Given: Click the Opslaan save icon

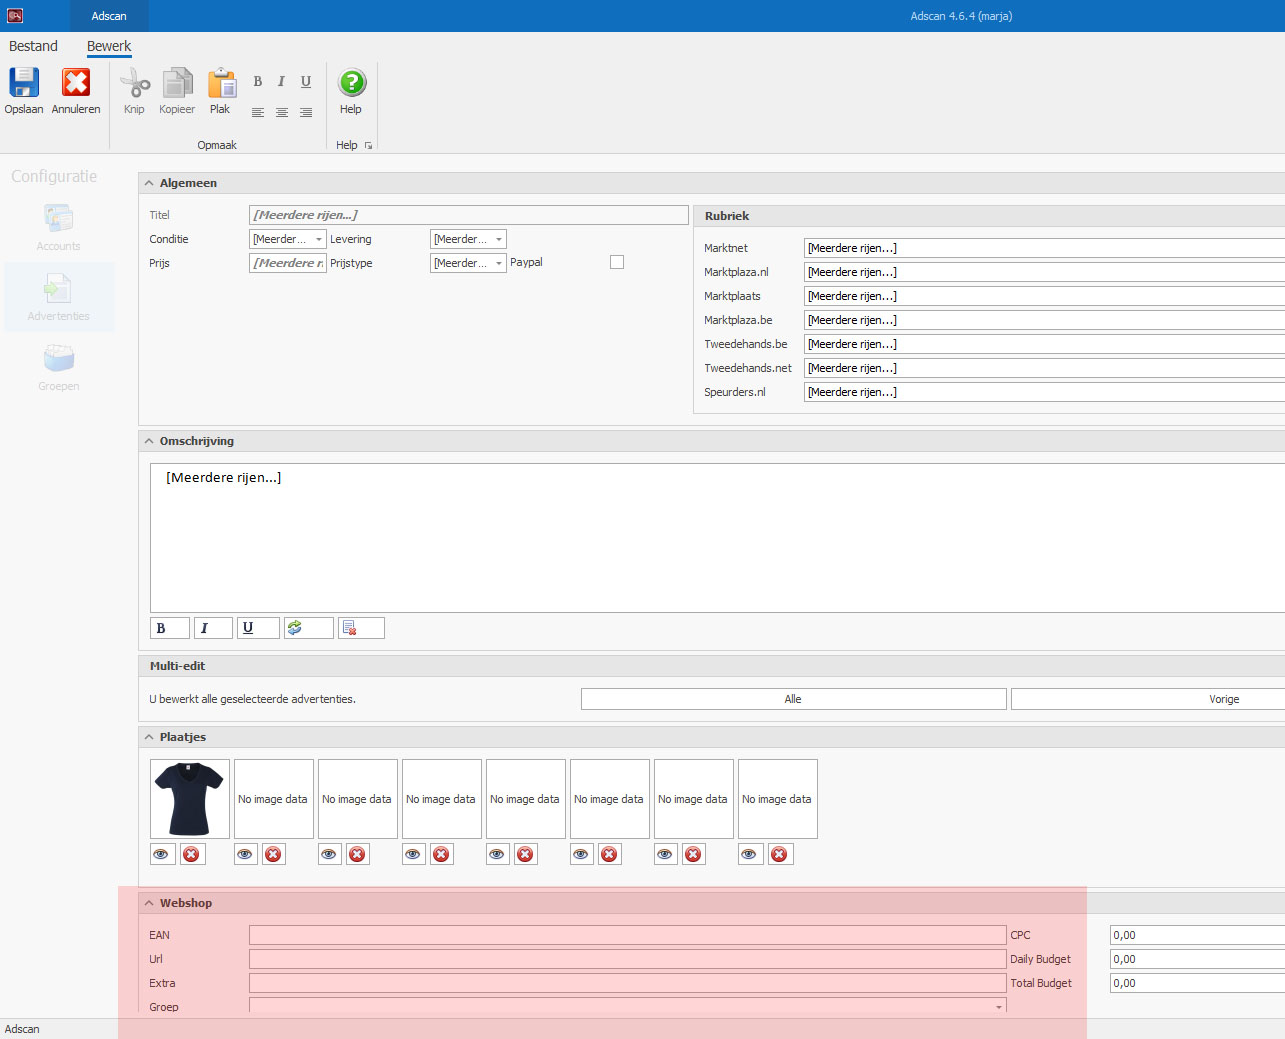Looking at the screenshot, I should 24,83.
